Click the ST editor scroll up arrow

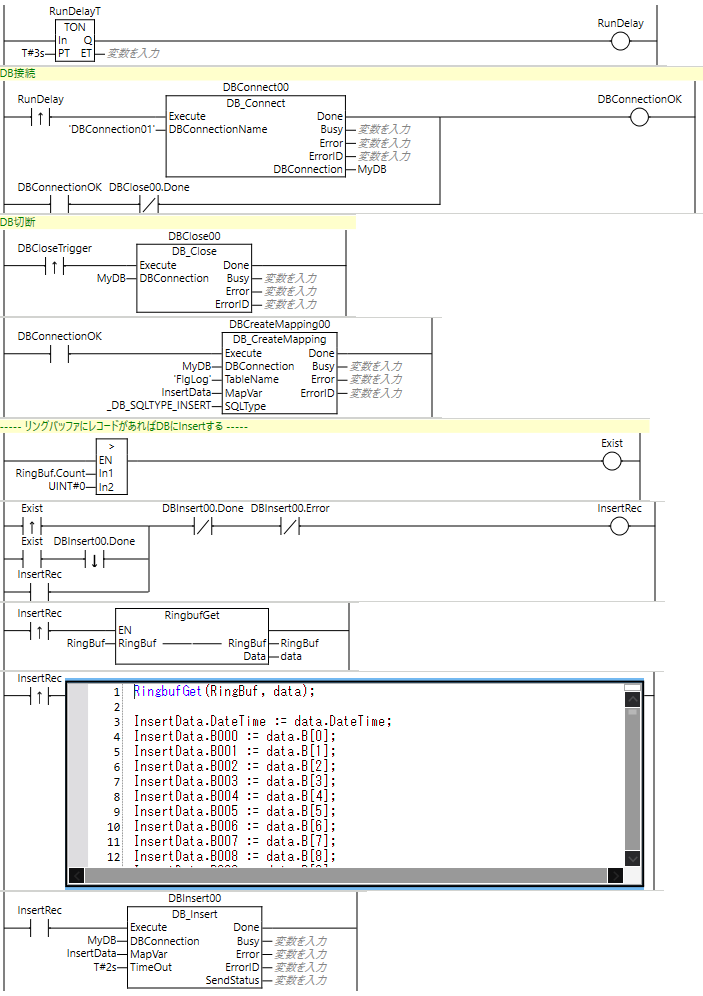pyautogui.click(x=632, y=700)
